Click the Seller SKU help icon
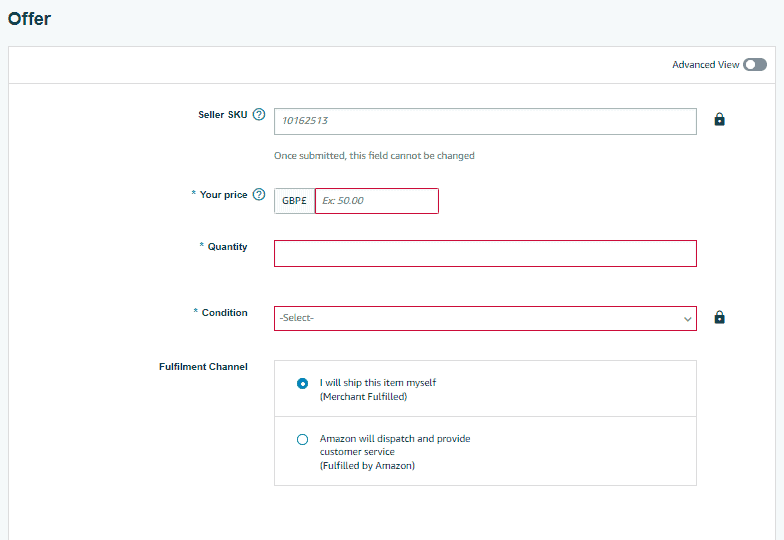784x540 pixels. (258, 114)
